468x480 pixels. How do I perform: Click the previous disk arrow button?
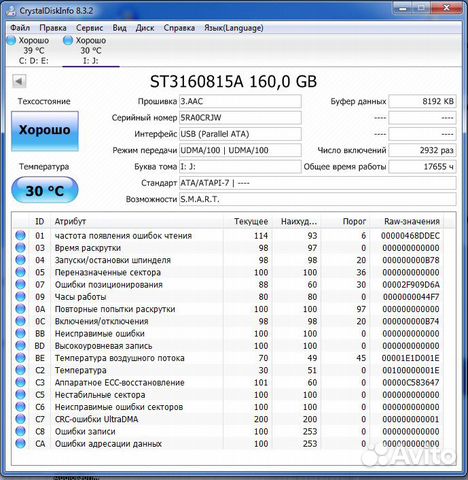click(x=19, y=81)
